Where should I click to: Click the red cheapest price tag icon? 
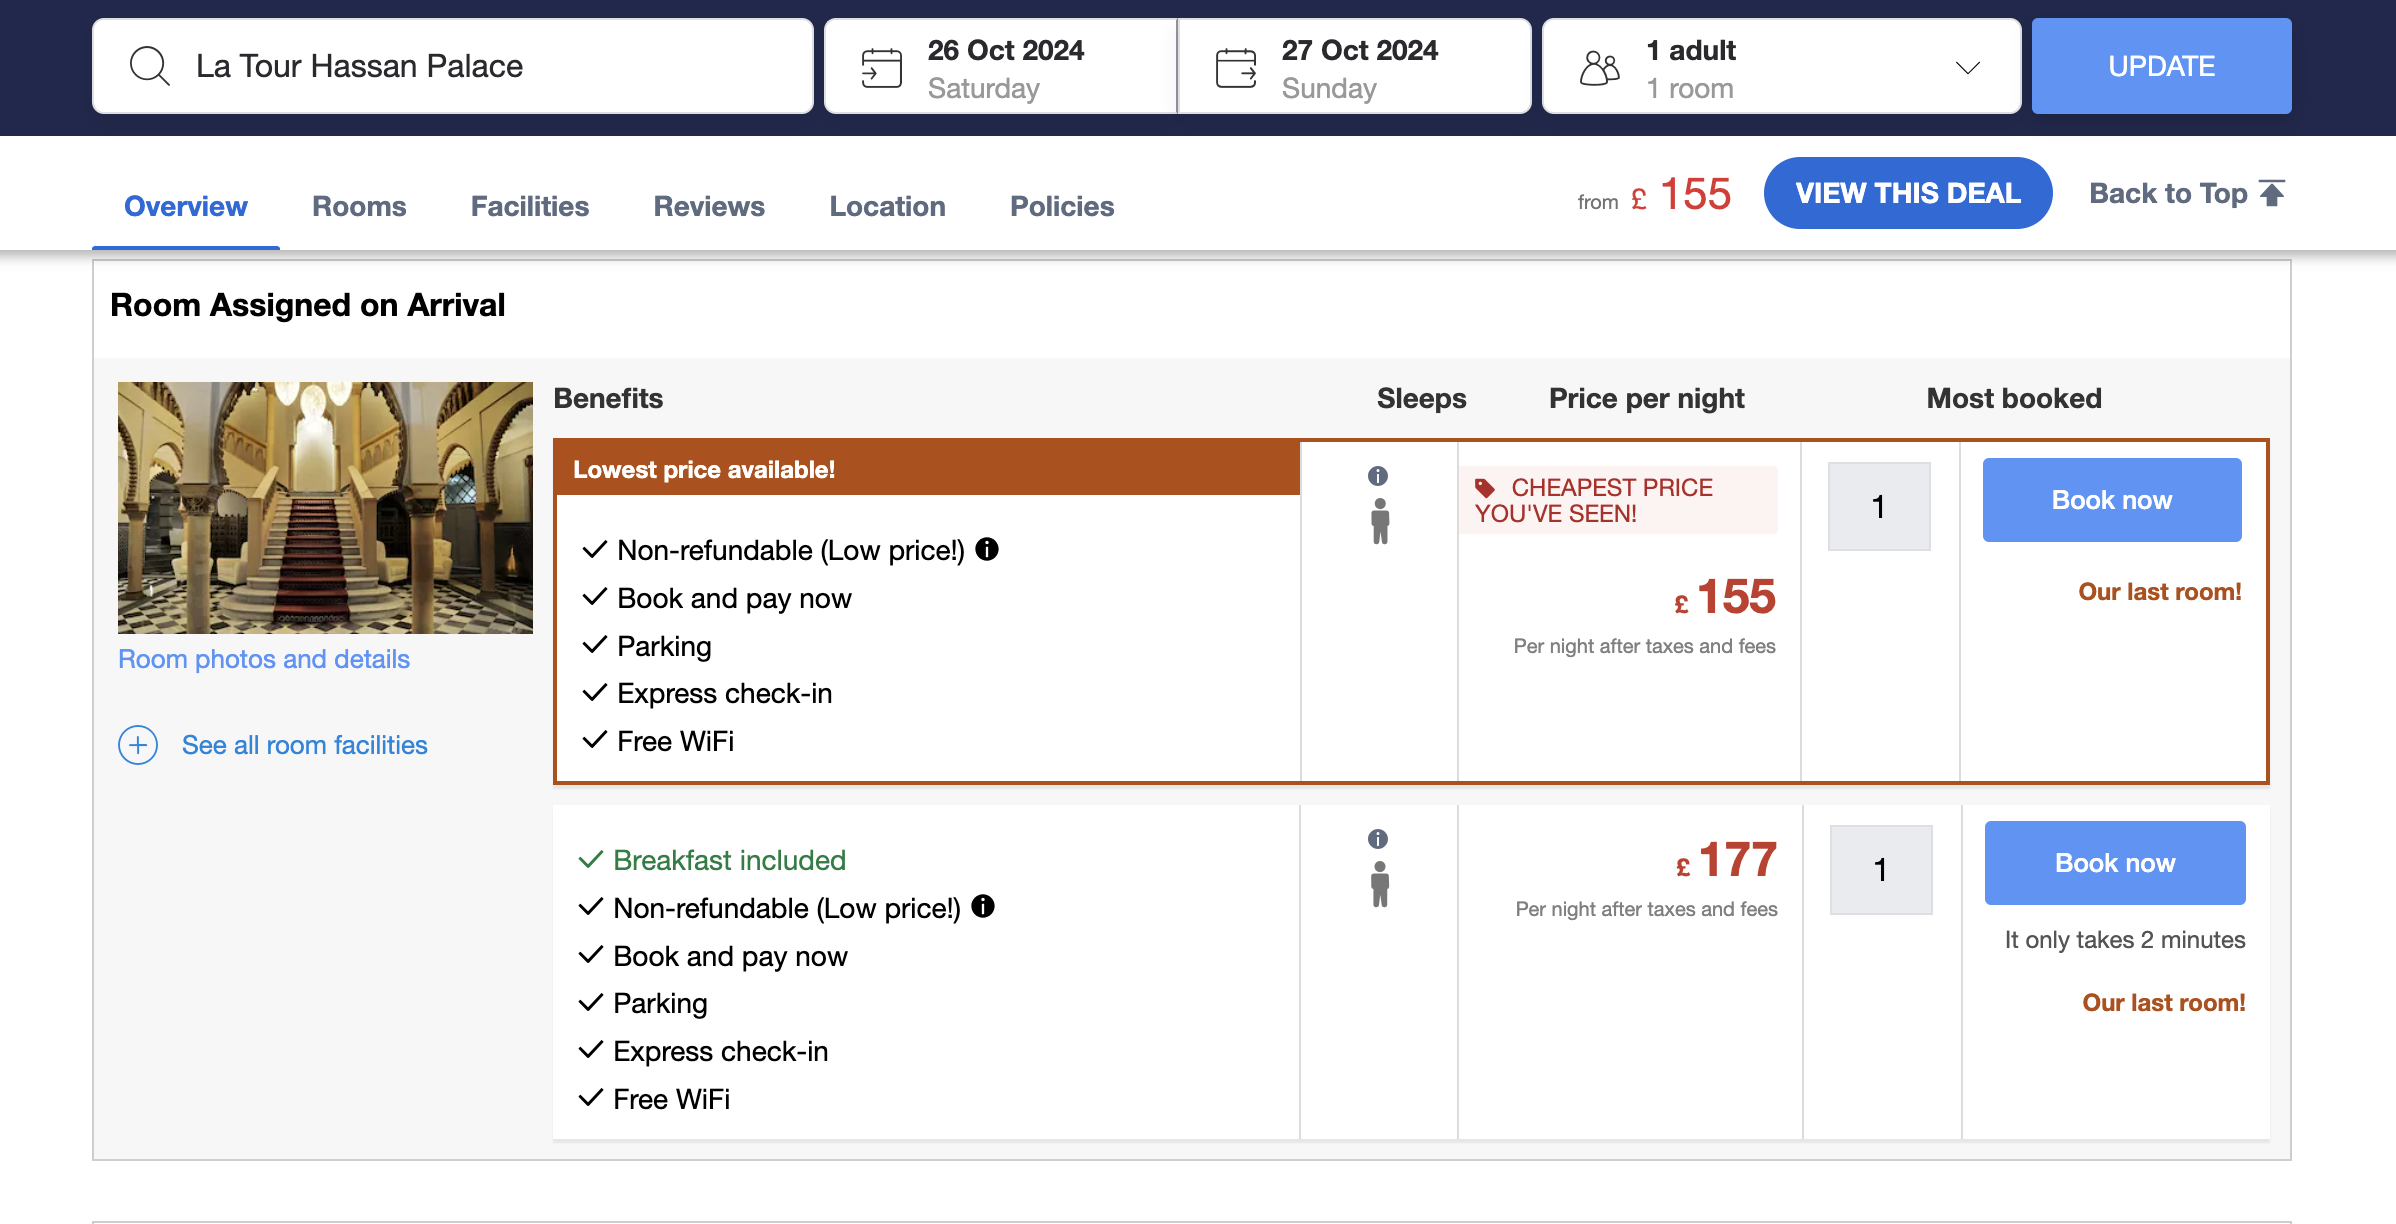click(x=1485, y=488)
